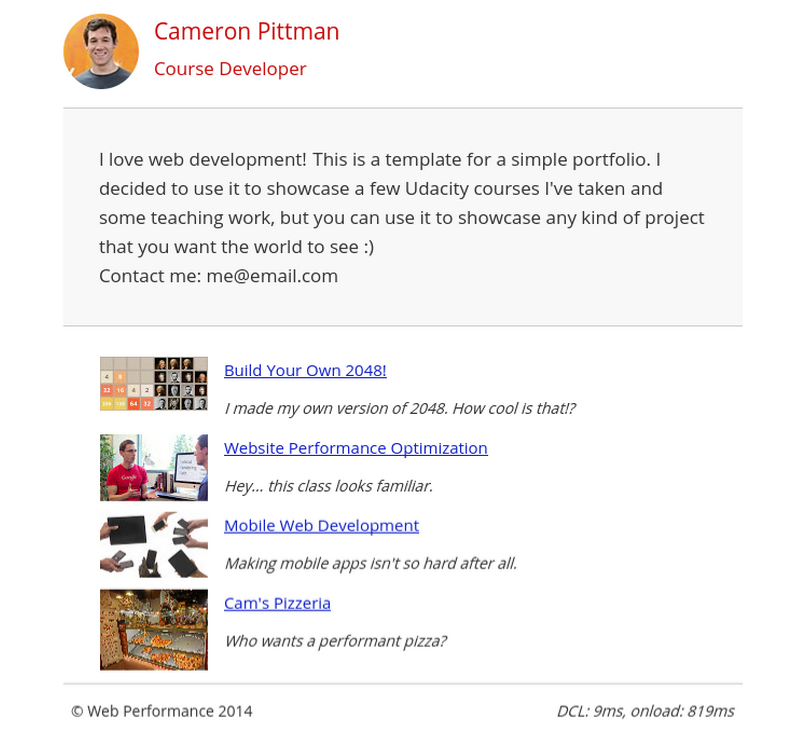Click the Course Developer subtitle
Screen dimensions: 803x754
pyautogui.click(x=230, y=69)
